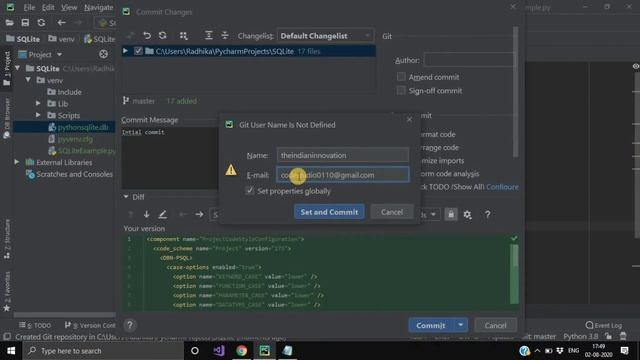This screenshot has width=640, height=360.
Task: Click the Windows Start button
Action: coord(11,351)
